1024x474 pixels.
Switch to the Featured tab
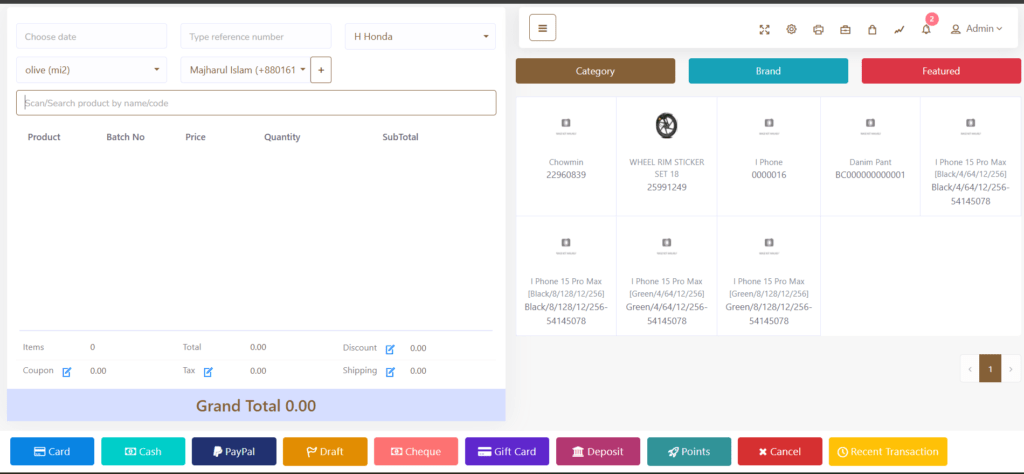(x=941, y=71)
